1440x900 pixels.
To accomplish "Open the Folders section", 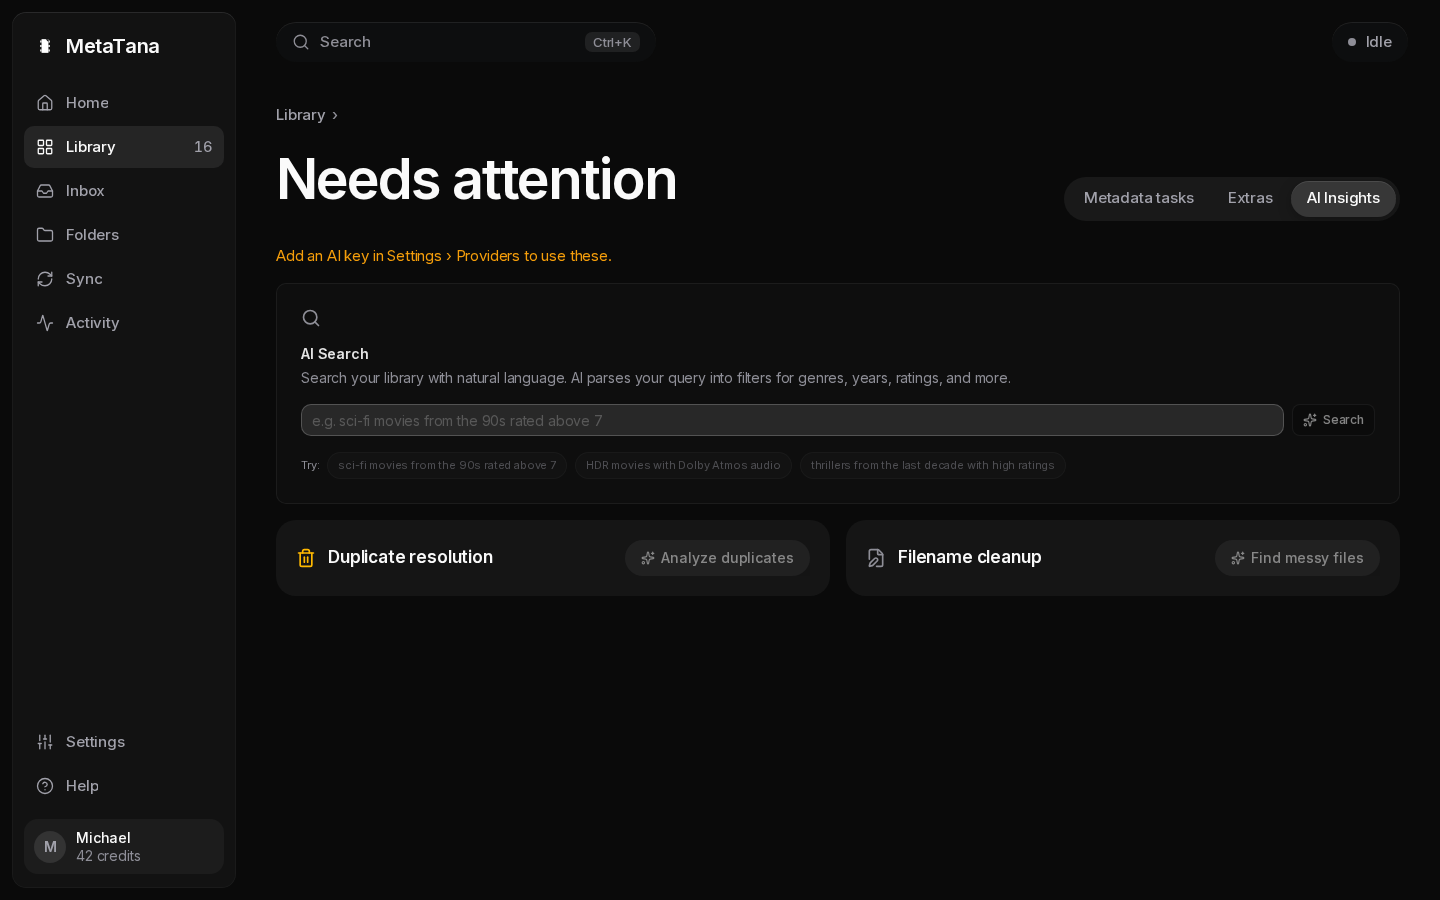I will pos(124,235).
